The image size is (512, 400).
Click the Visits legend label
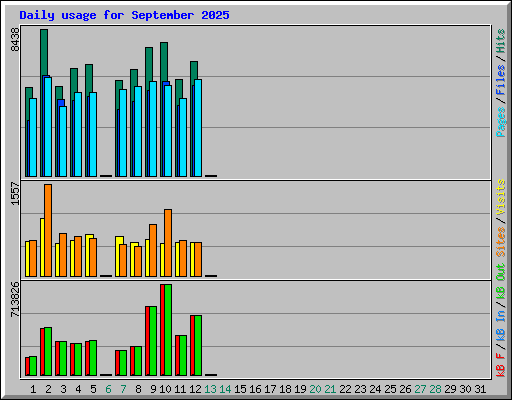pyautogui.click(x=501, y=197)
